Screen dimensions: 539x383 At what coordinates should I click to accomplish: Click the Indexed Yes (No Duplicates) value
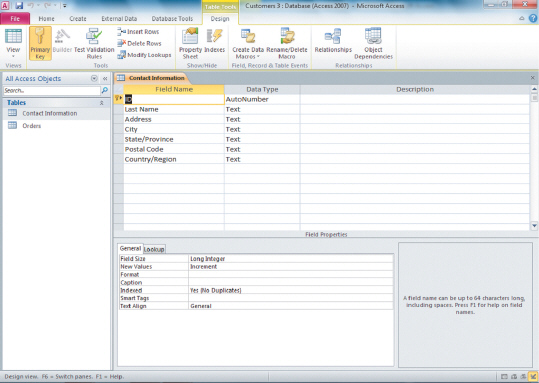point(291,291)
